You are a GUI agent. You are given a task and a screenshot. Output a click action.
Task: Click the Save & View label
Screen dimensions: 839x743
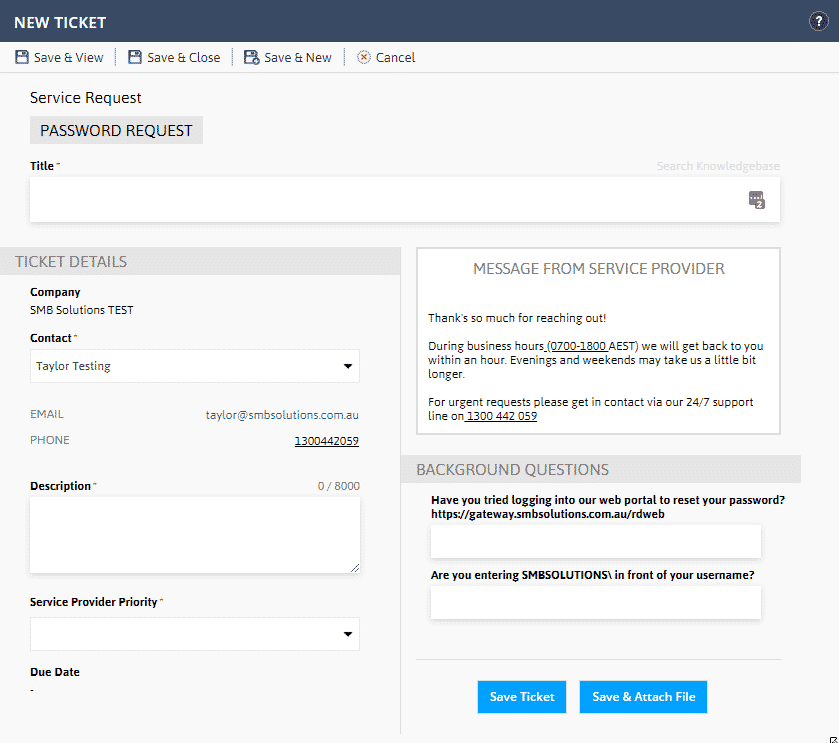[x=68, y=57]
